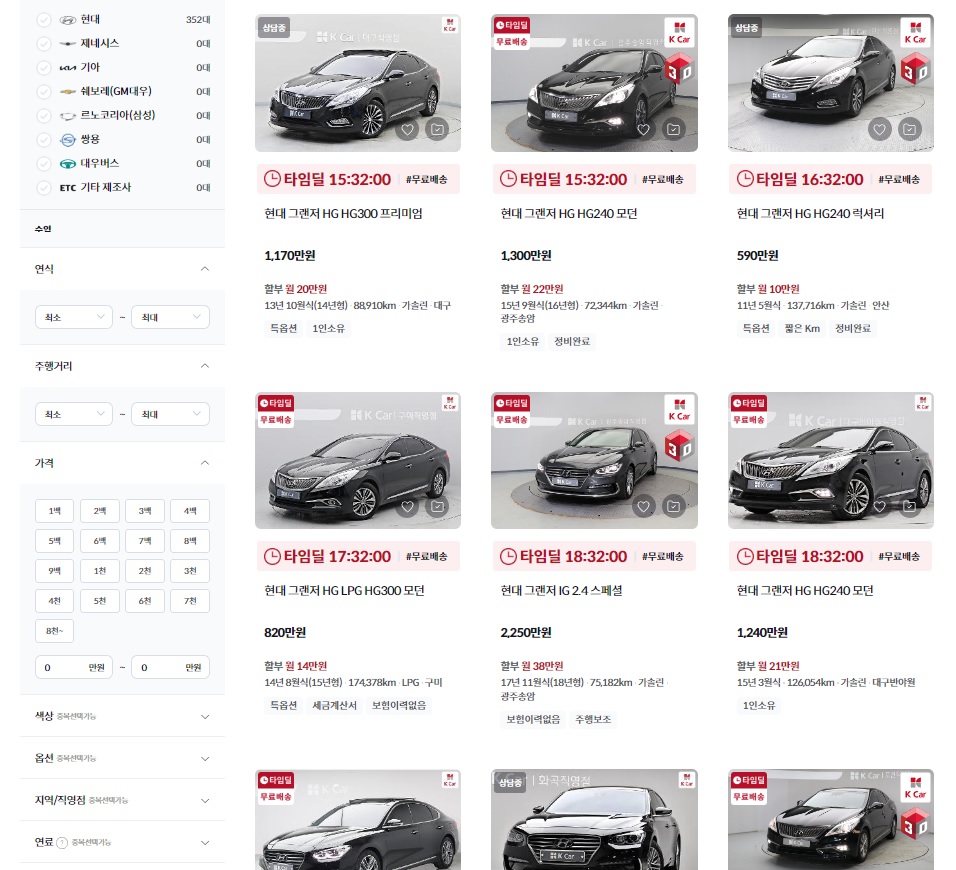Click the 짧은 Km tag
Image resolution: width=956 pixels, height=870 pixels.
[802, 329]
